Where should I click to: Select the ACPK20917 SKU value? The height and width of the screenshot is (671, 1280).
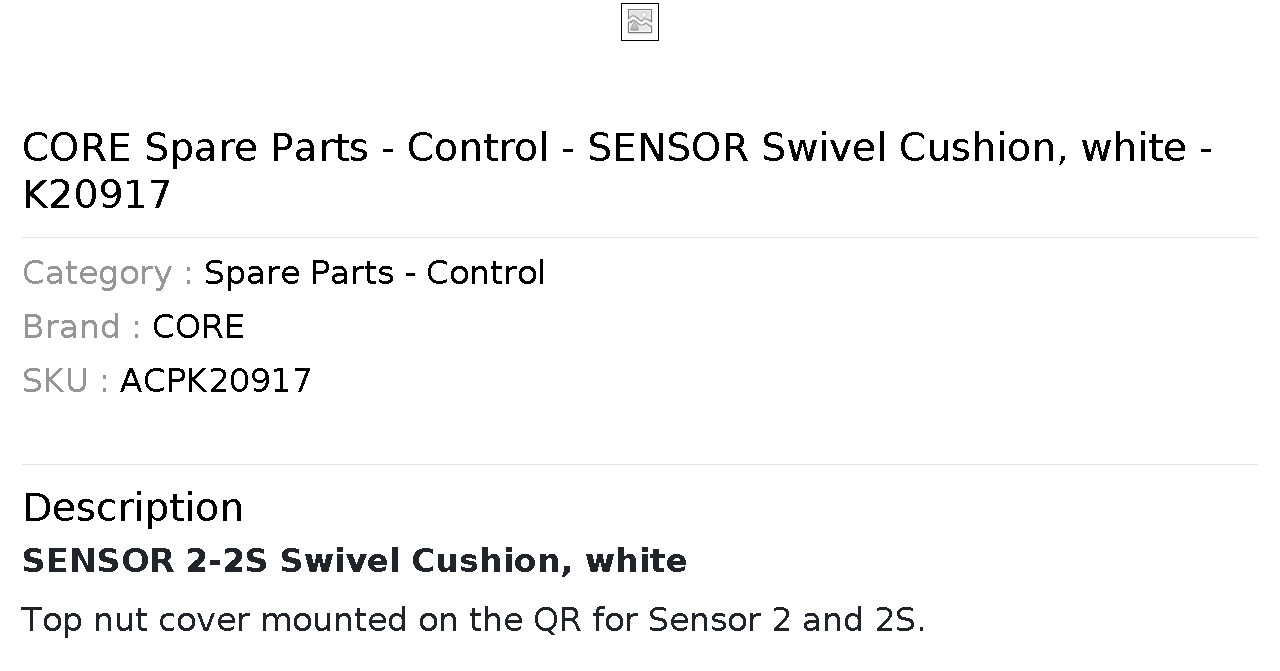click(216, 381)
